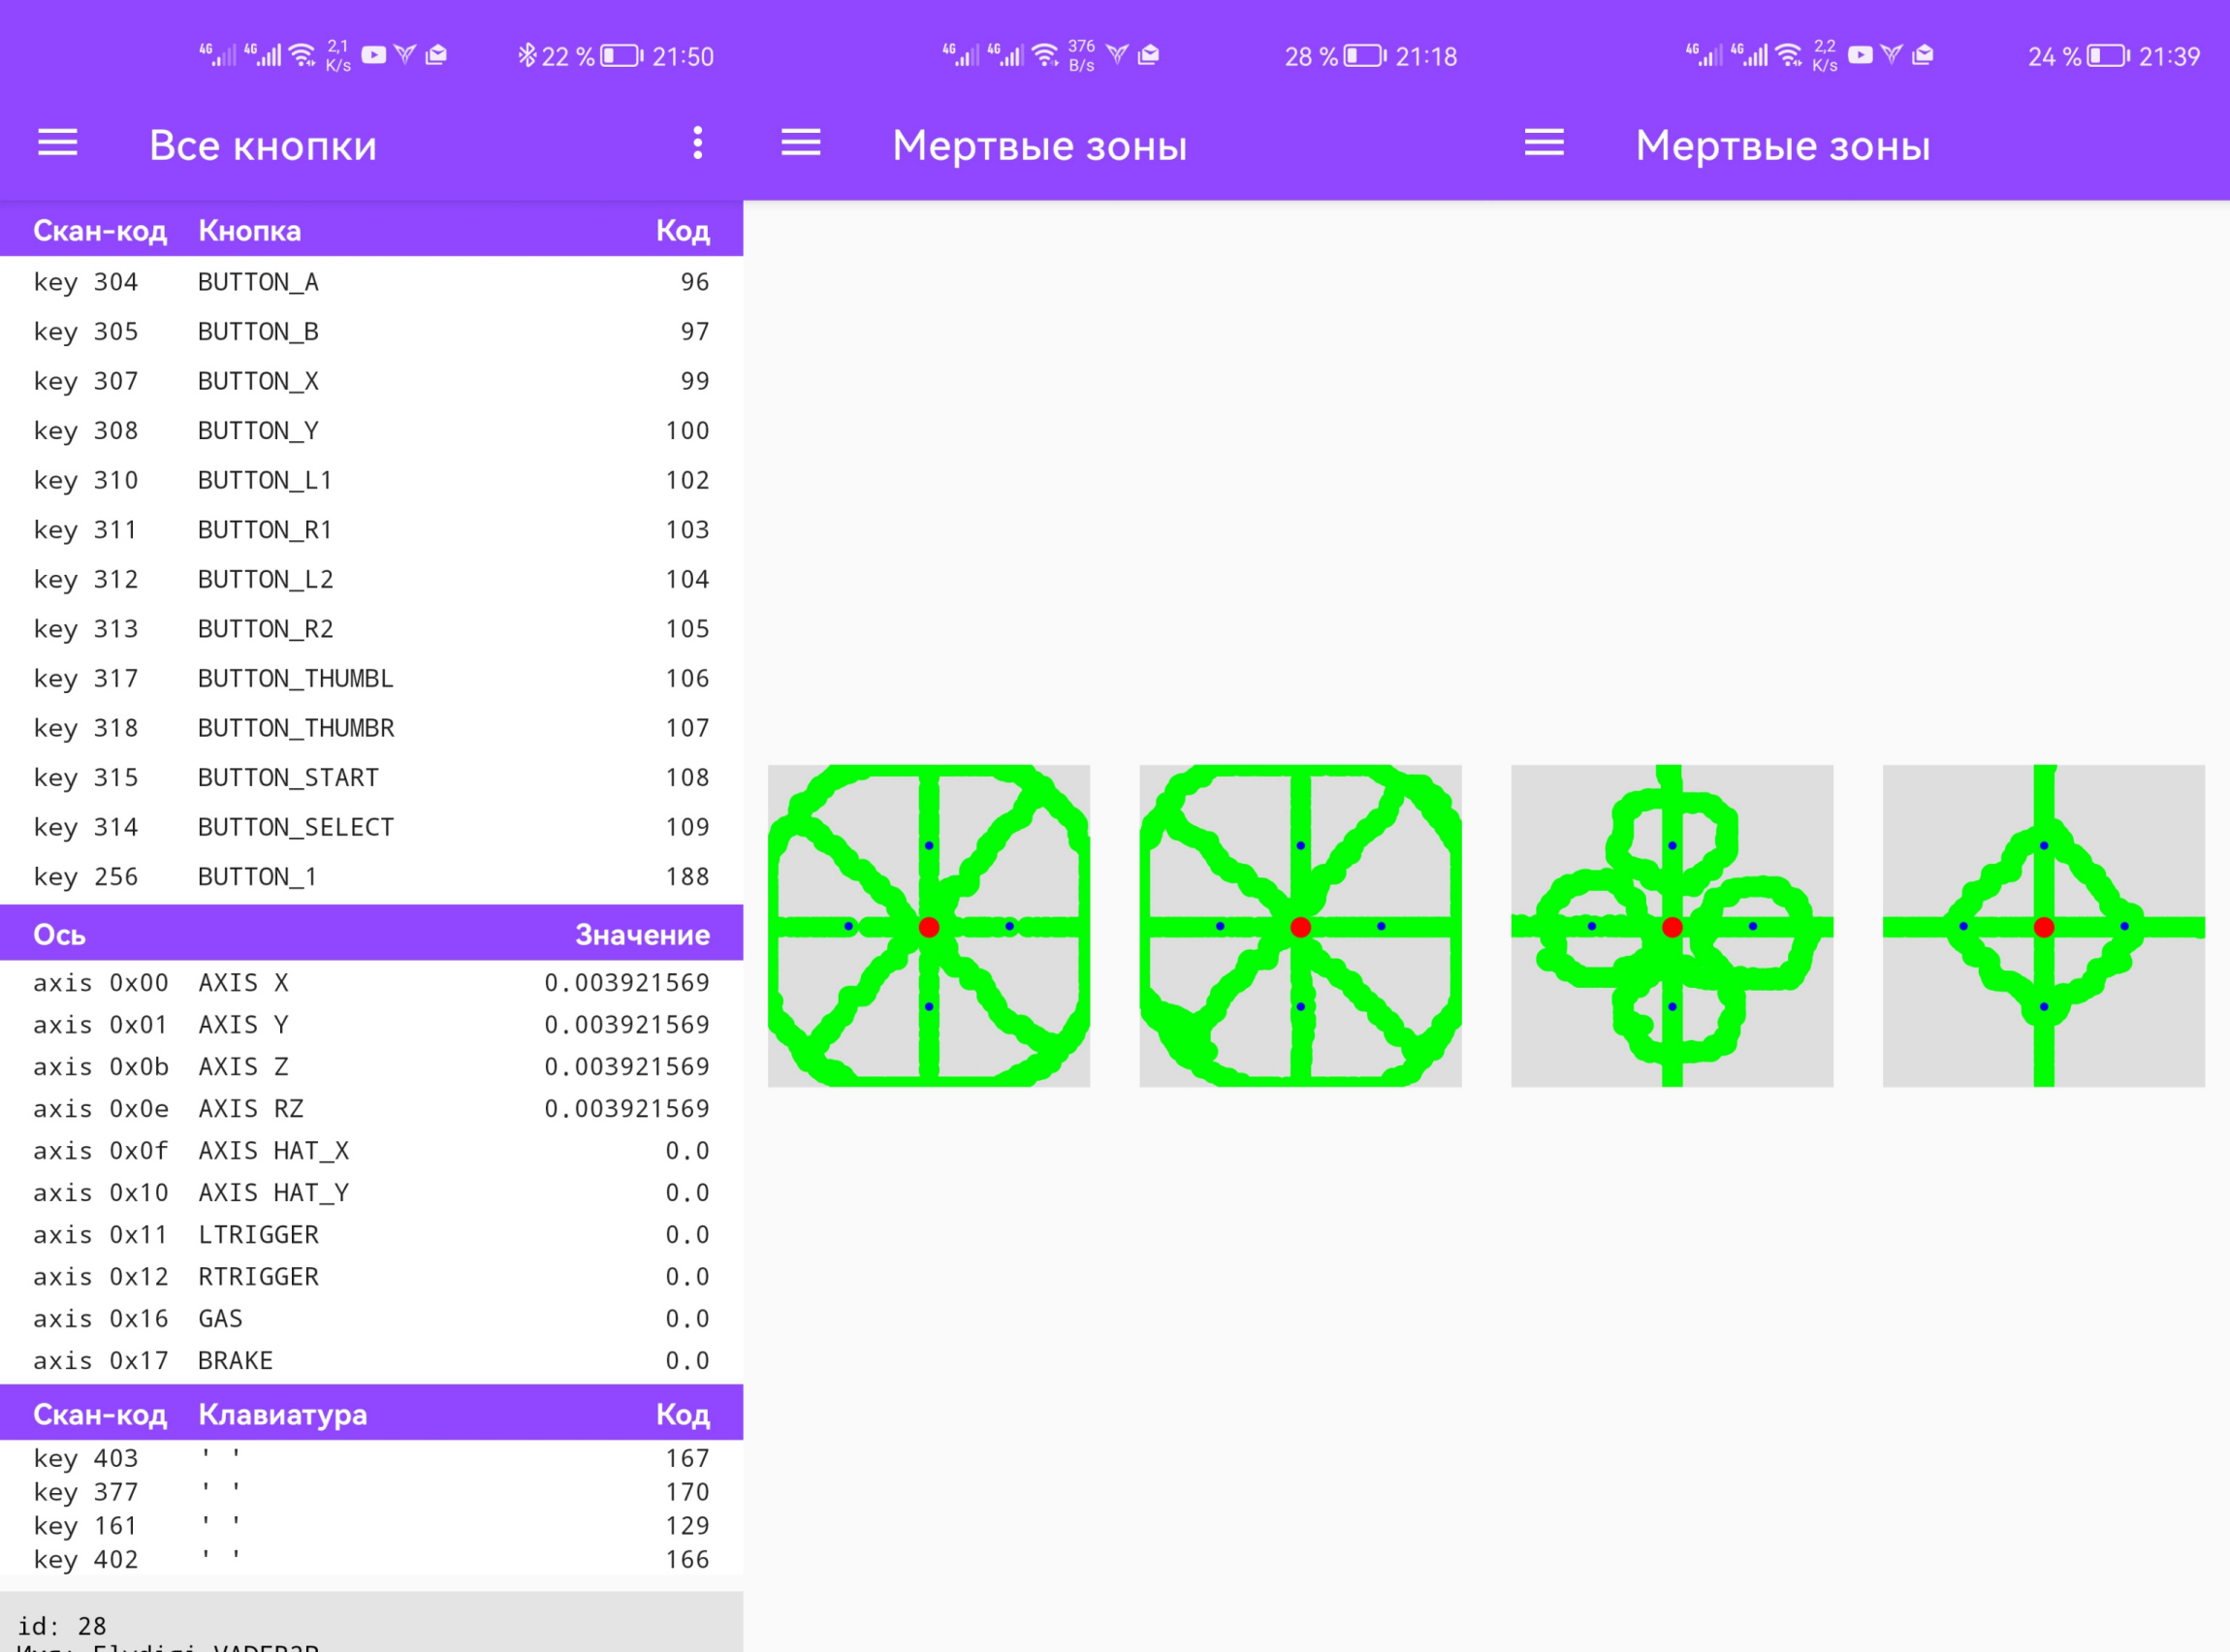Image resolution: width=2230 pixels, height=1652 pixels.
Task: Tap the clover-shaped third dead zone plot
Action: [1671, 925]
